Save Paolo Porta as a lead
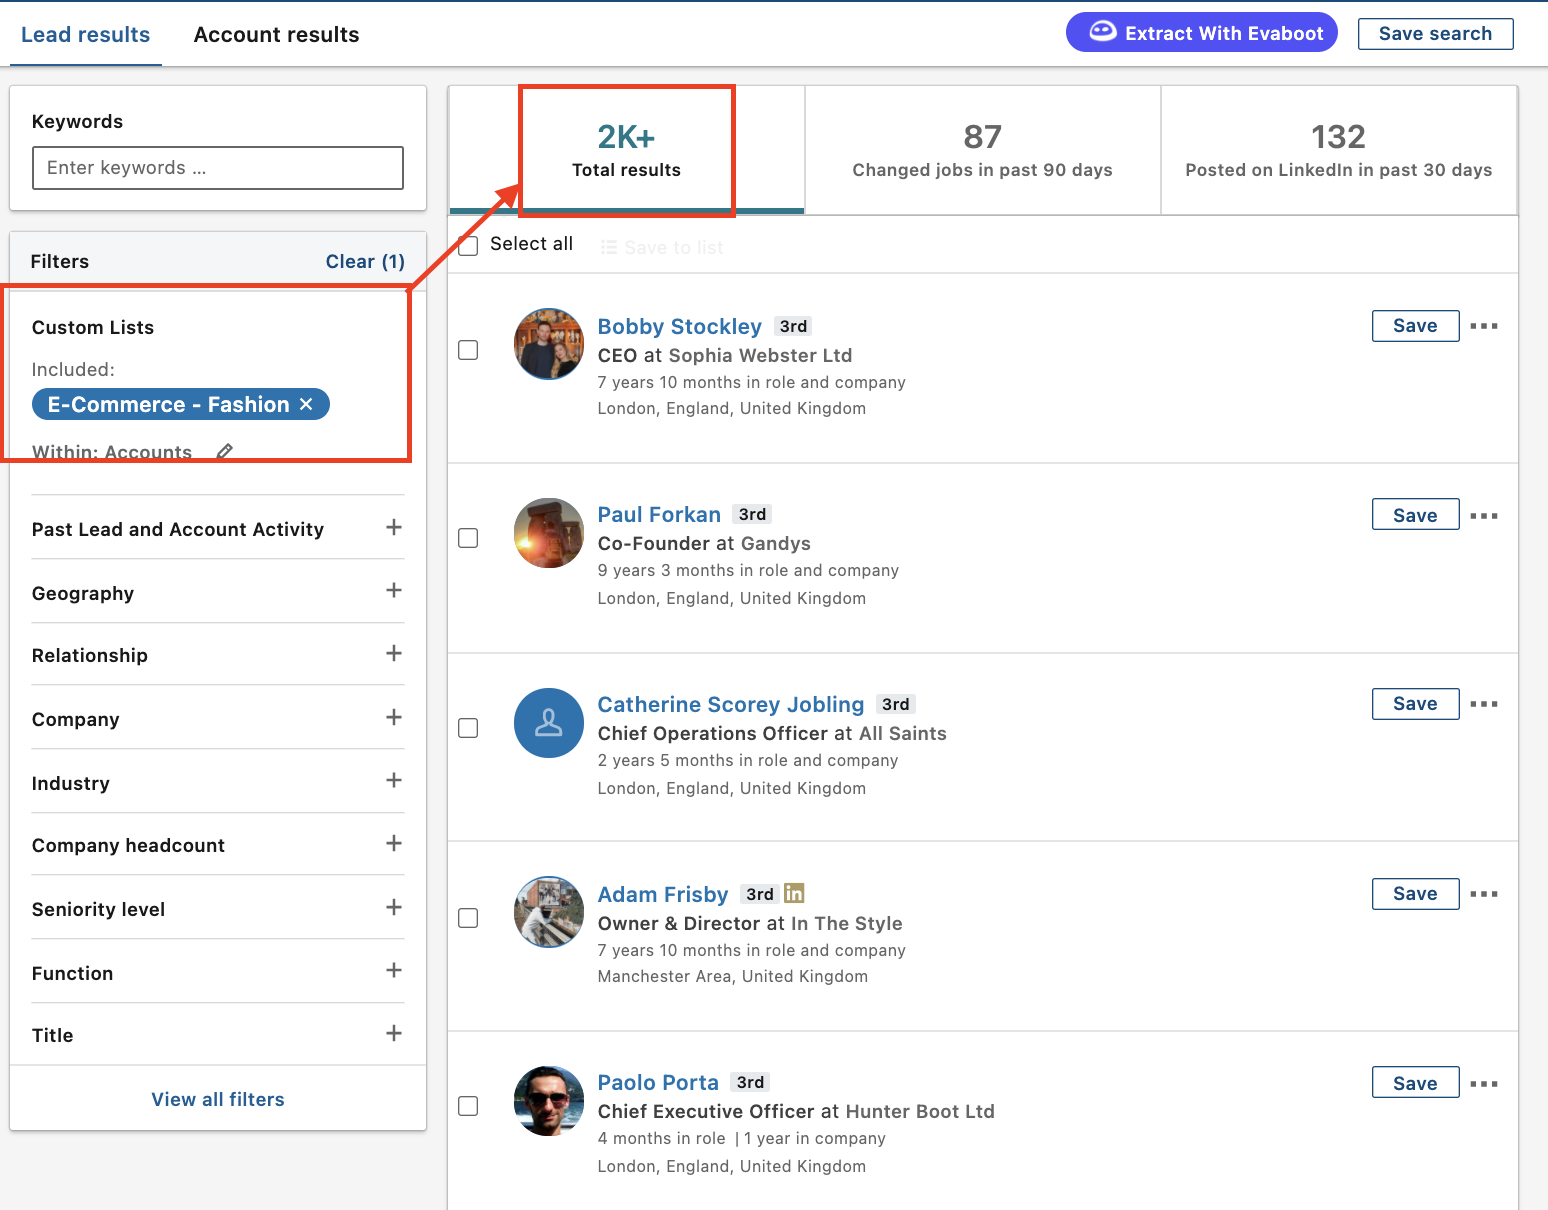The width and height of the screenshot is (1548, 1210). [x=1415, y=1083]
